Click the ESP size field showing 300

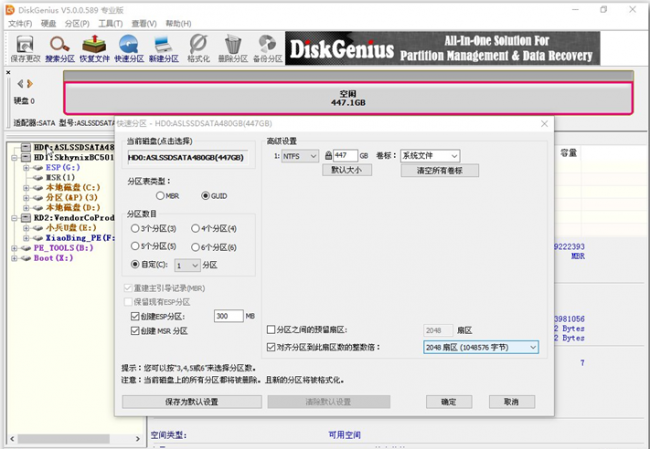coord(228,316)
